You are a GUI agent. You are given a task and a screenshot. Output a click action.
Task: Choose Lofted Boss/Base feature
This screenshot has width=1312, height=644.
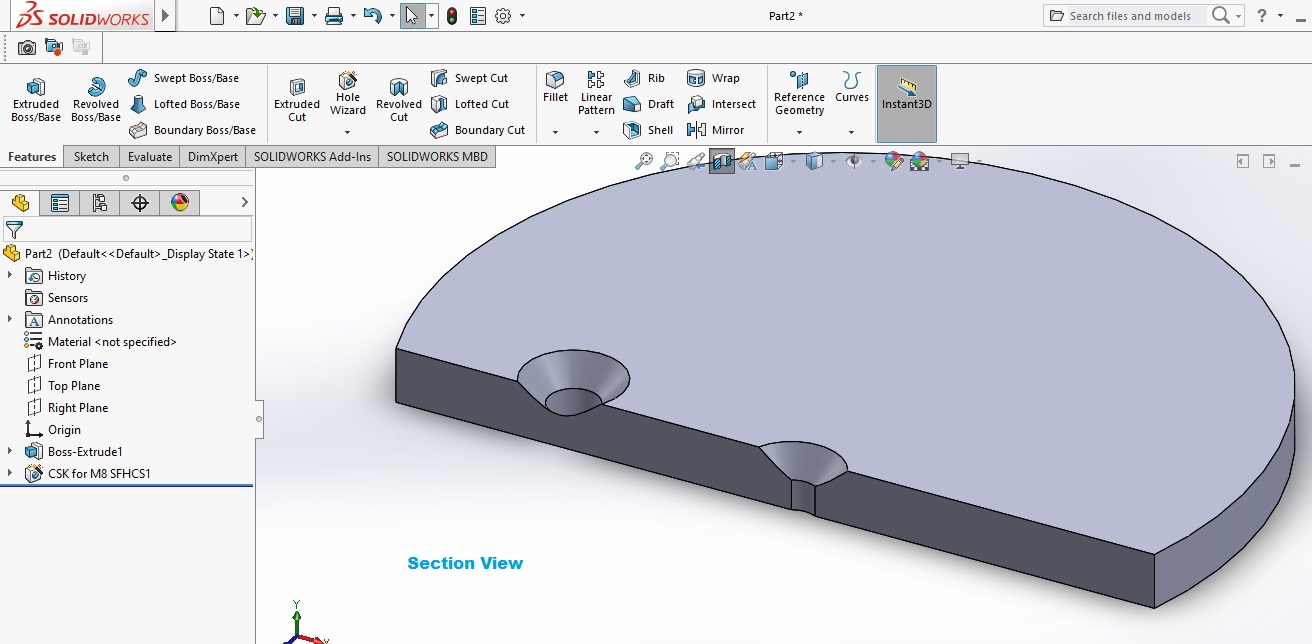tap(185, 104)
